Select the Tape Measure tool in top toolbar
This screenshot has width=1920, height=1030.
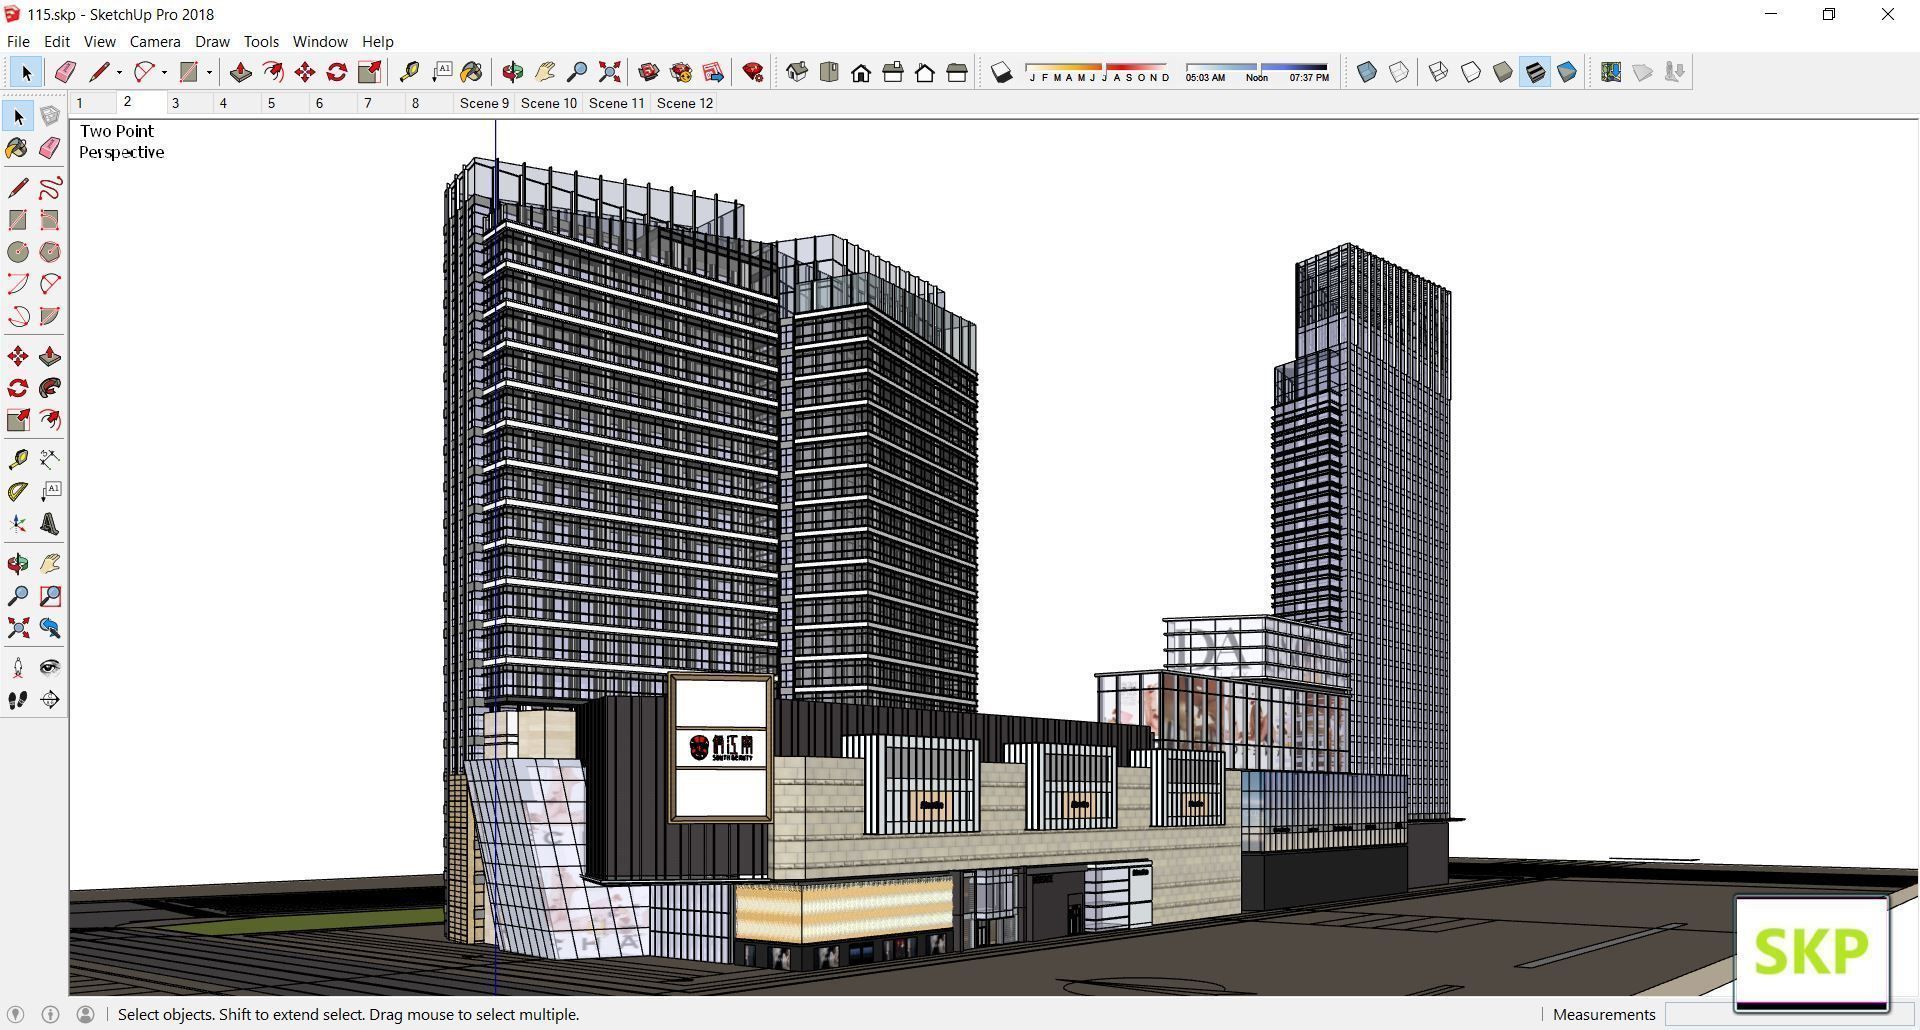409,72
